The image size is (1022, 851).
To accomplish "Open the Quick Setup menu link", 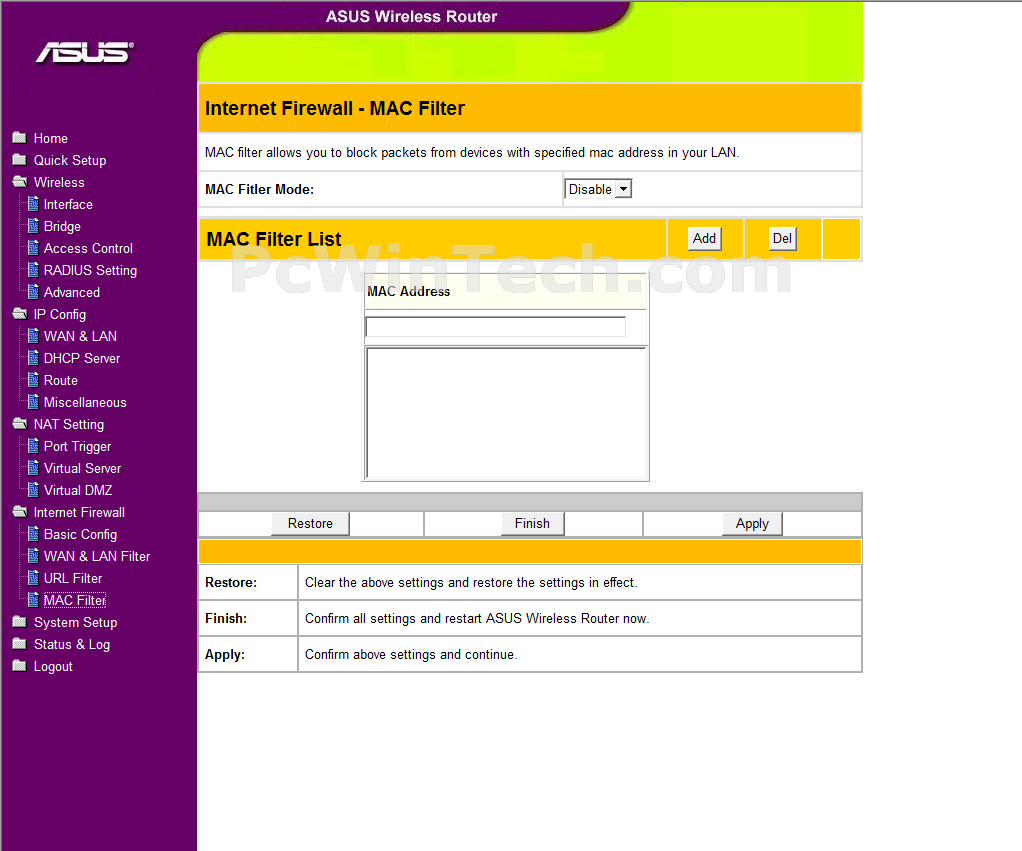I will pyautogui.click(x=70, y=160).
